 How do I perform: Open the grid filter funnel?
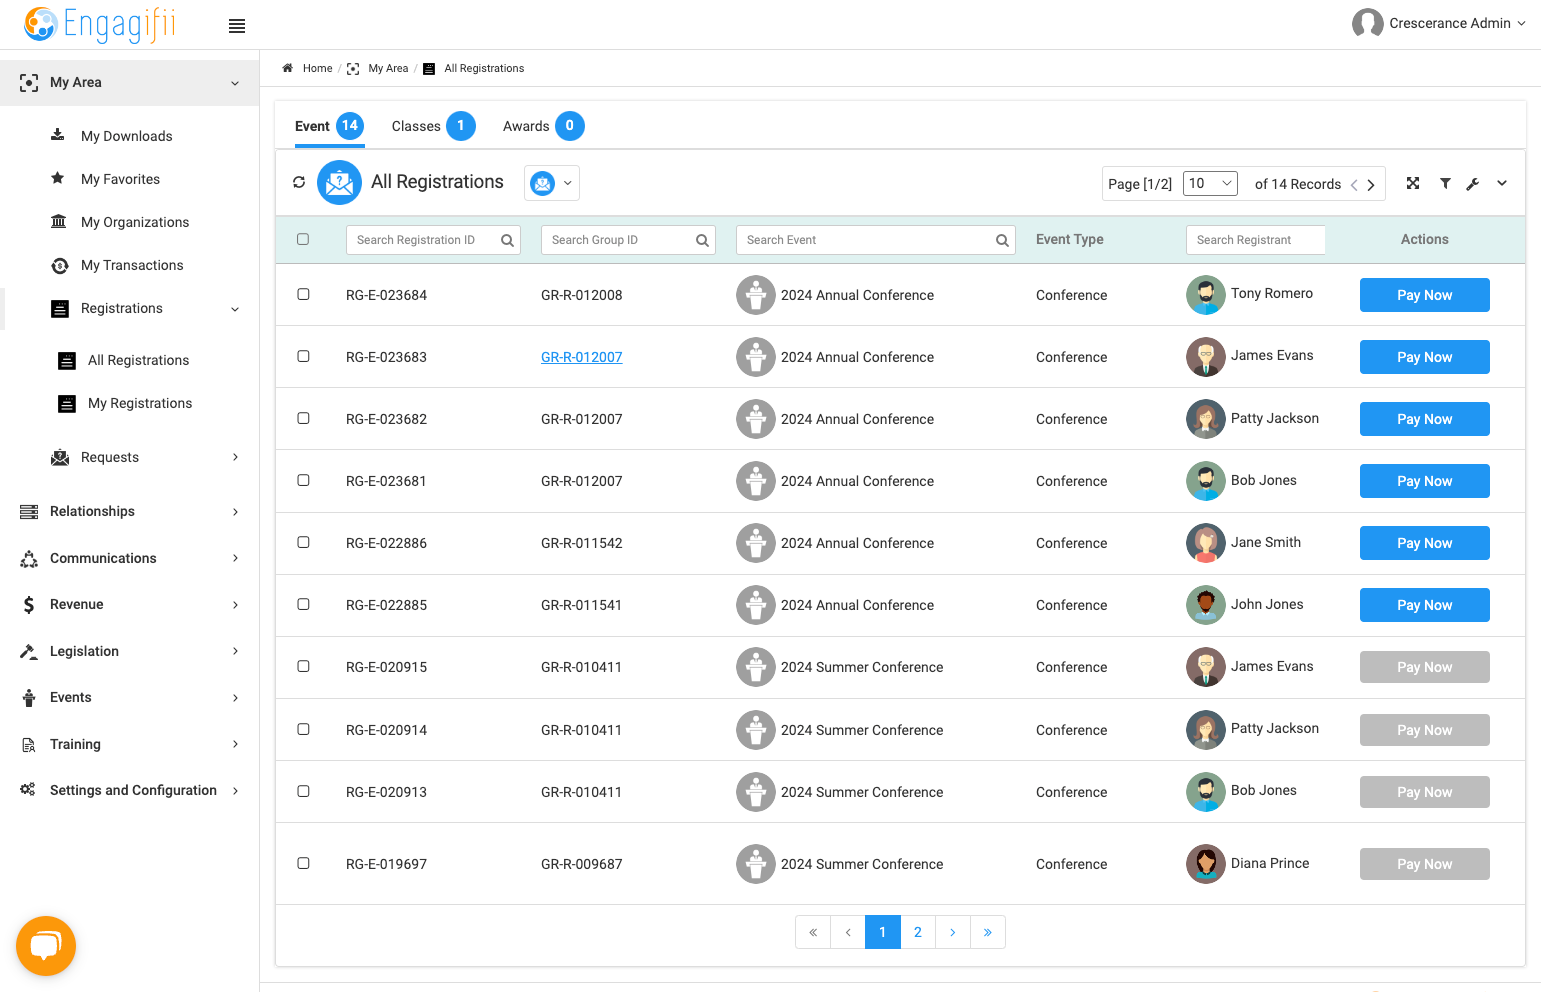(x=1445, y=183)
